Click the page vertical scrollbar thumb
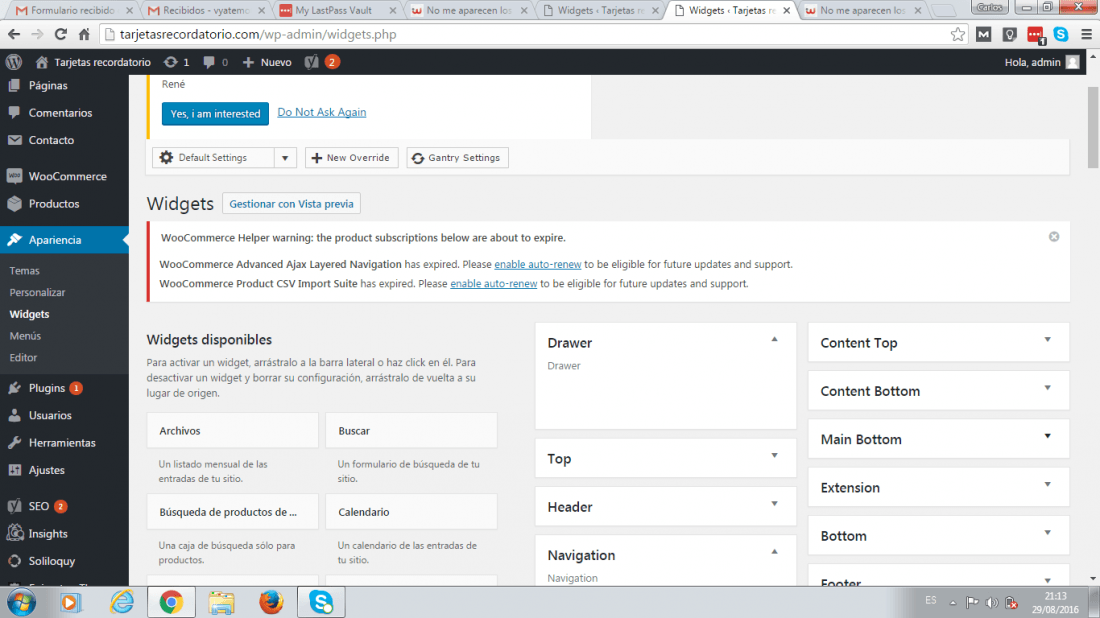Image resolution: width=1100 pixels, height=618 pixels. pyautogui.click(x=1092, y=127)
